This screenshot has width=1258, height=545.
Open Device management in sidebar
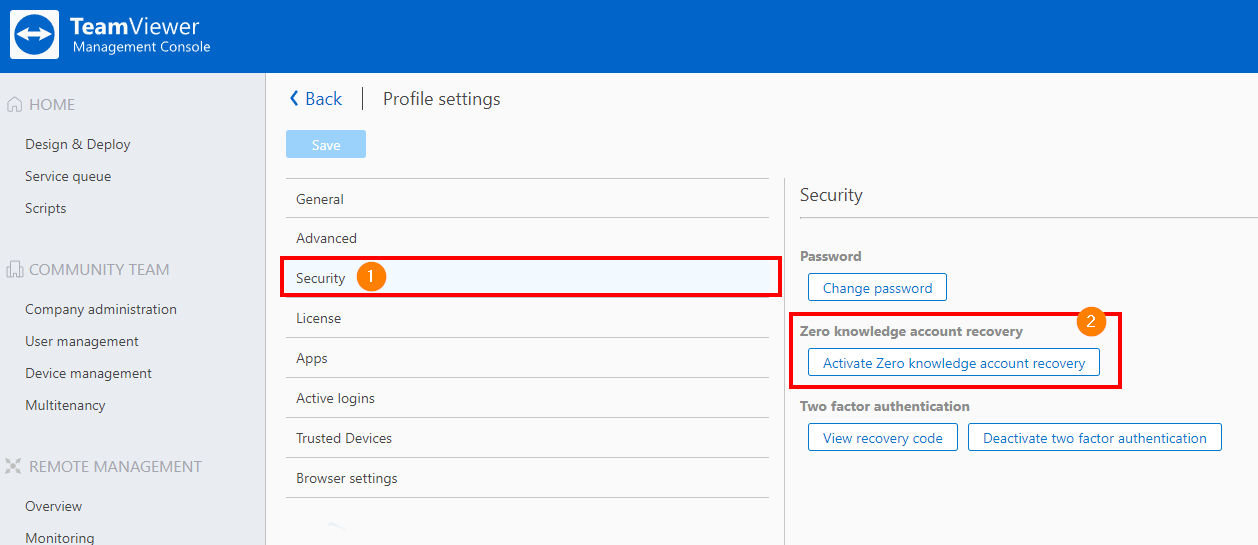[x=88, y=373]
